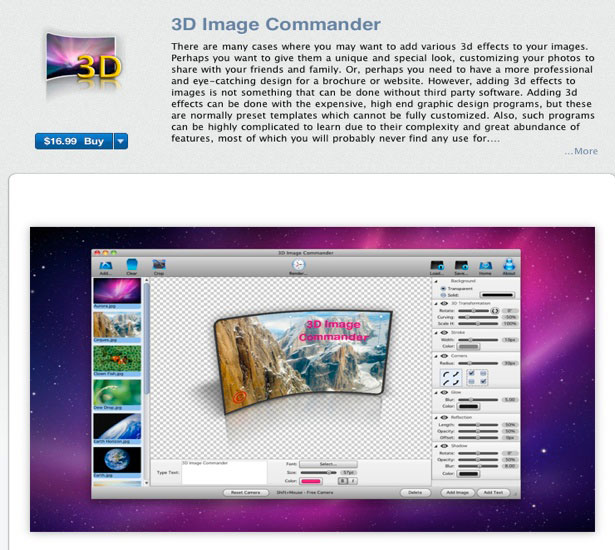Click the text Size slider
The height and width of the screenshot is (550, 615).
[x=318, y=473]
